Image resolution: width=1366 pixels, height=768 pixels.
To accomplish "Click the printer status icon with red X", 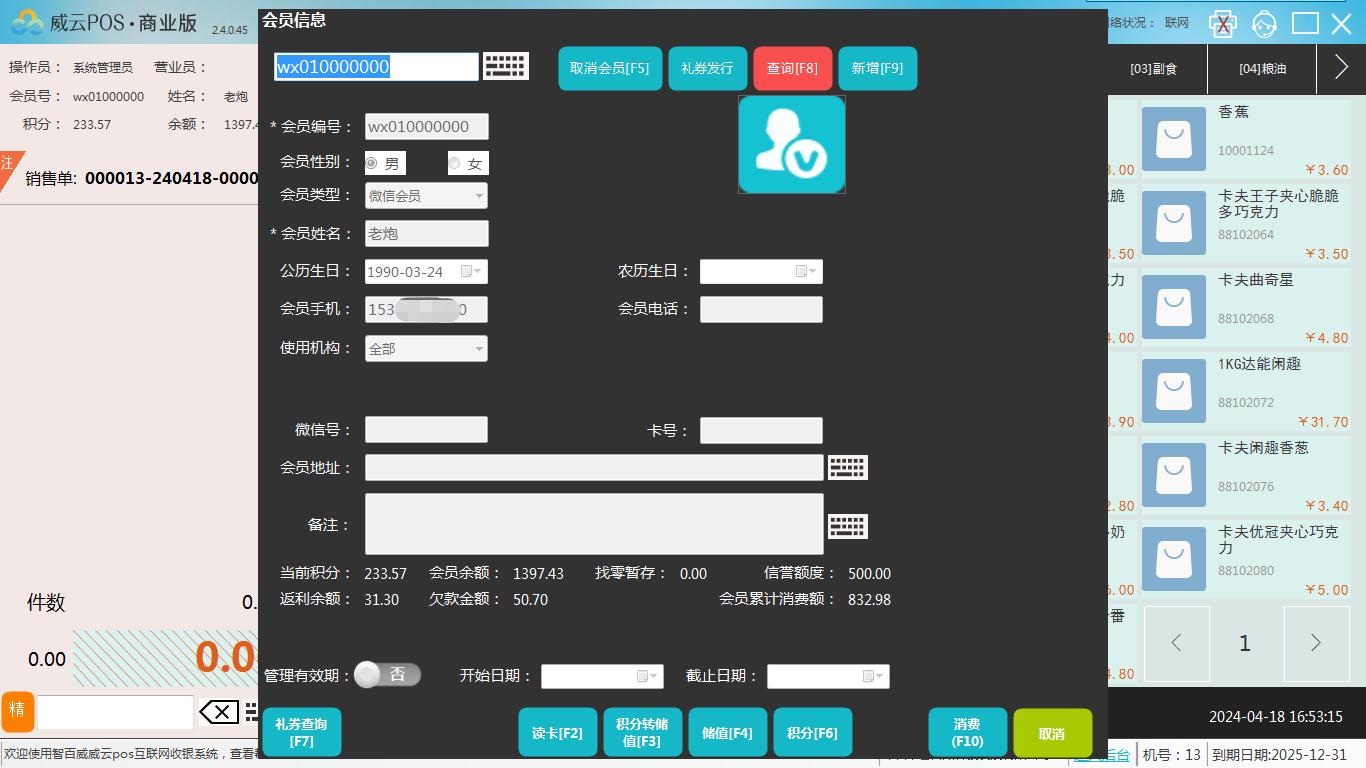I will tap(1222, 24).
